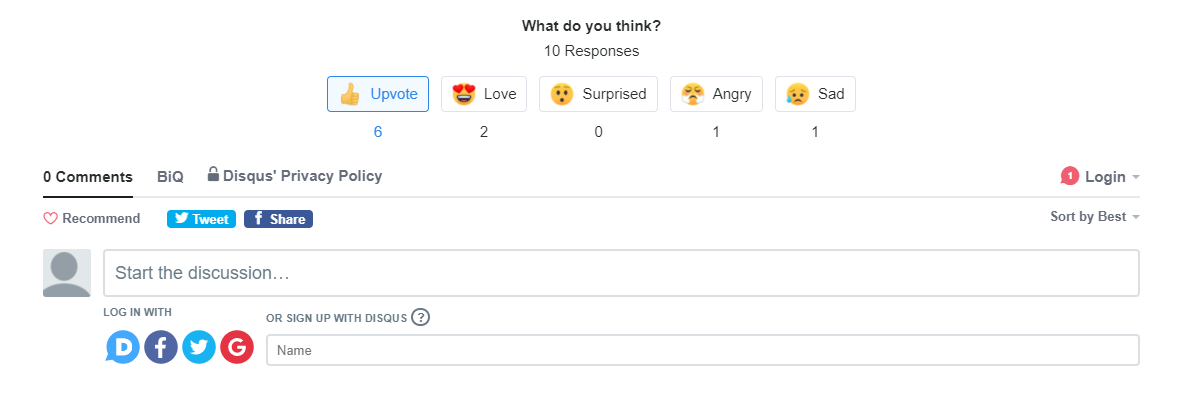Click the padlock icon beside Privacy Policy
This screenshot has width=1184, height=401.
point(214,174)
